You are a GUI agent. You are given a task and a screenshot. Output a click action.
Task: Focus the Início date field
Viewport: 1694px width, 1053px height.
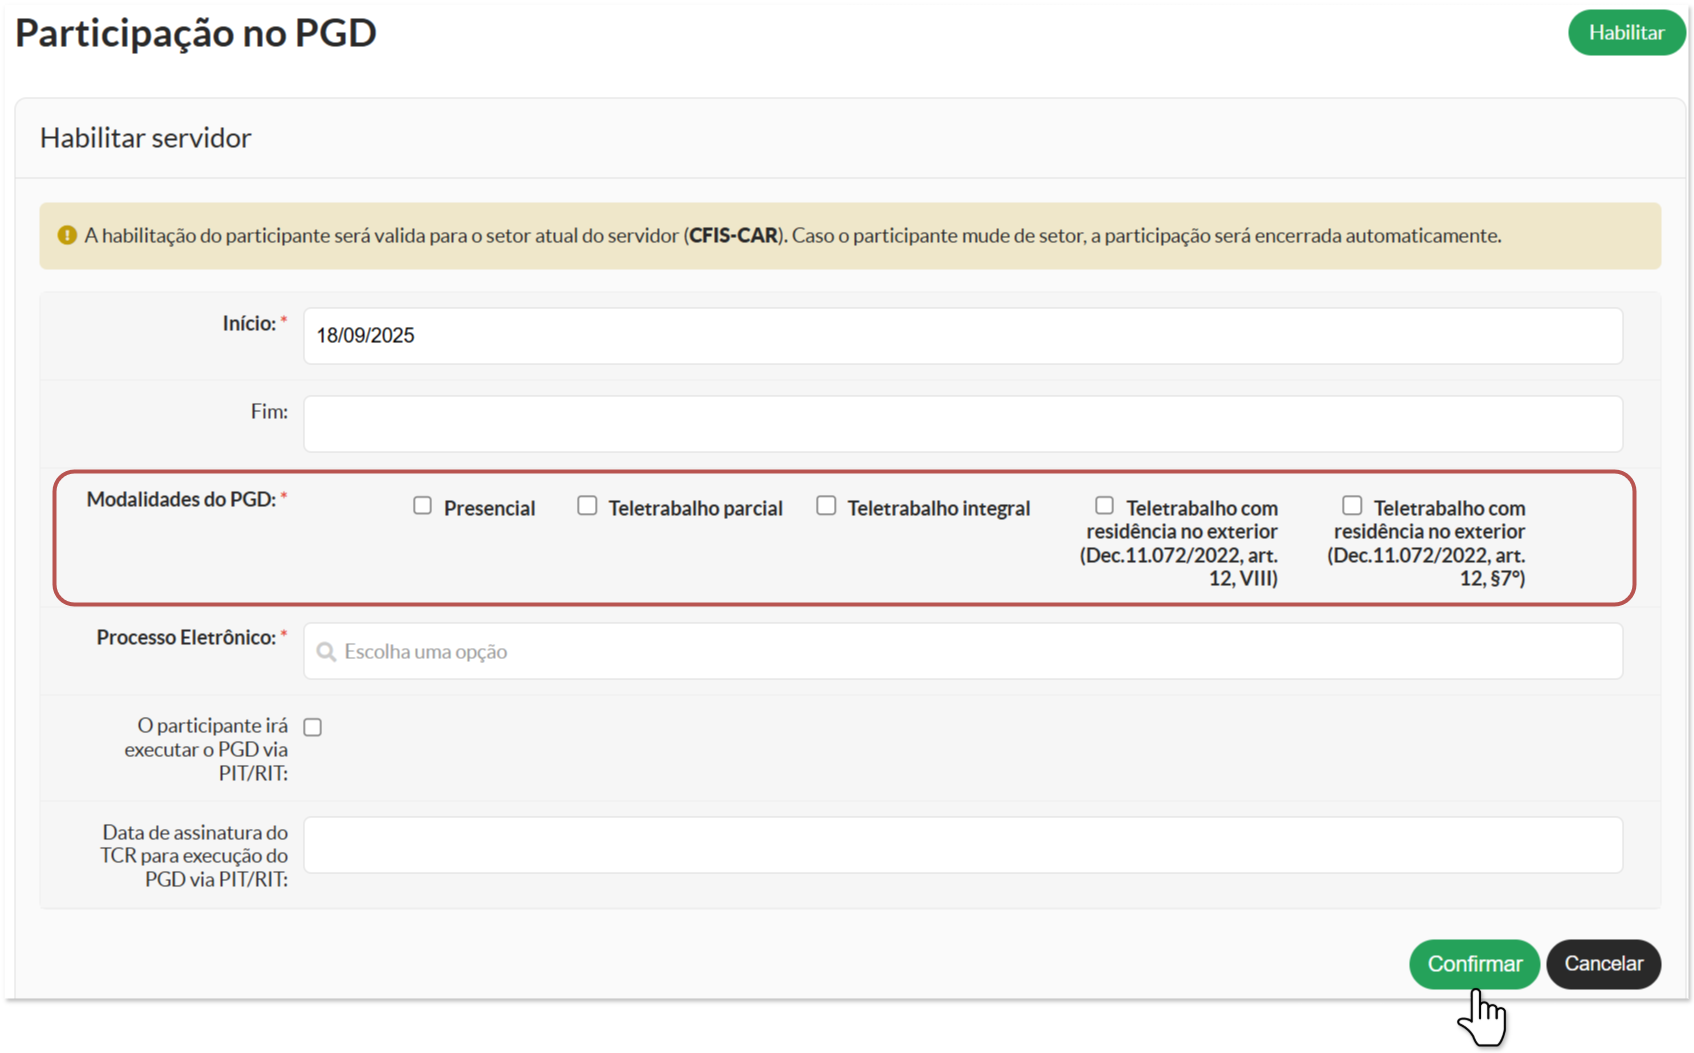pos(962,336)
